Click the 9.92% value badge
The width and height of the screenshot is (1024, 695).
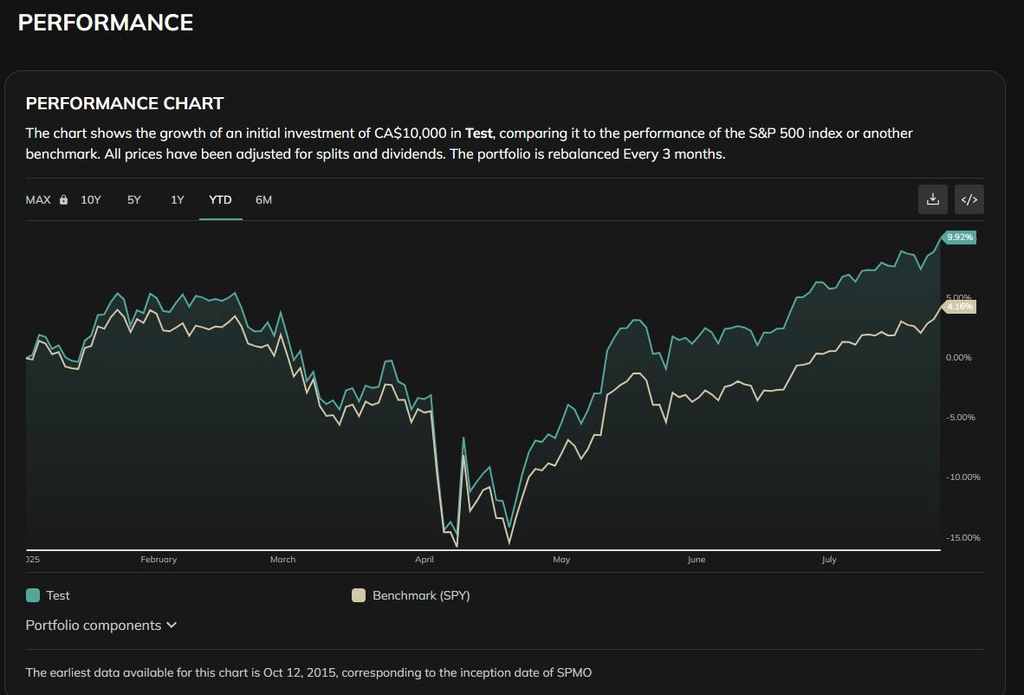[x=959, y=238]
